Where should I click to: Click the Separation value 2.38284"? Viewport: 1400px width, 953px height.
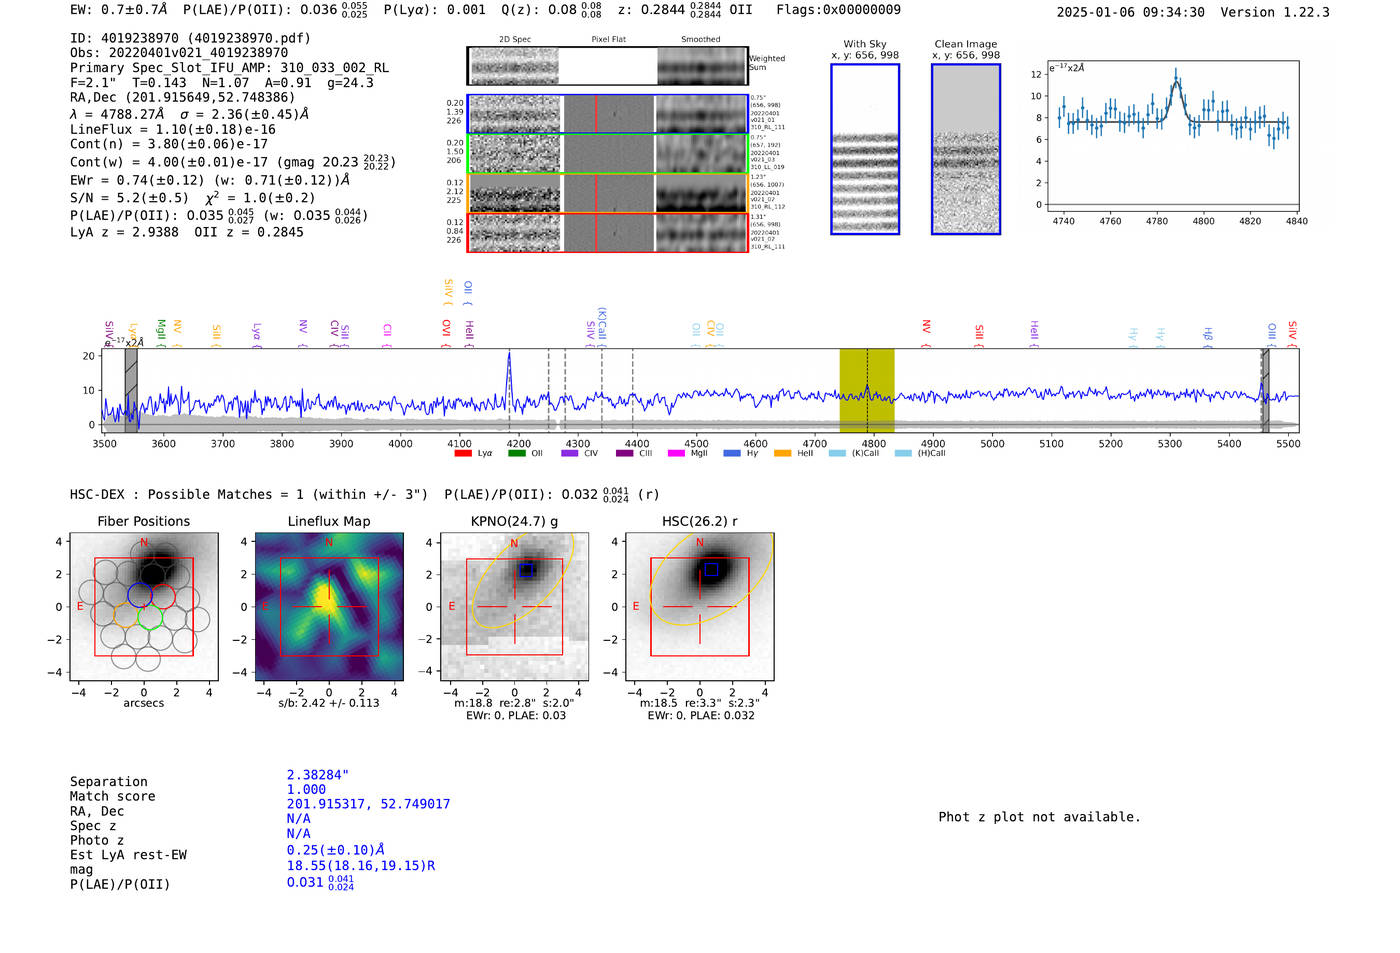[318, 775]
